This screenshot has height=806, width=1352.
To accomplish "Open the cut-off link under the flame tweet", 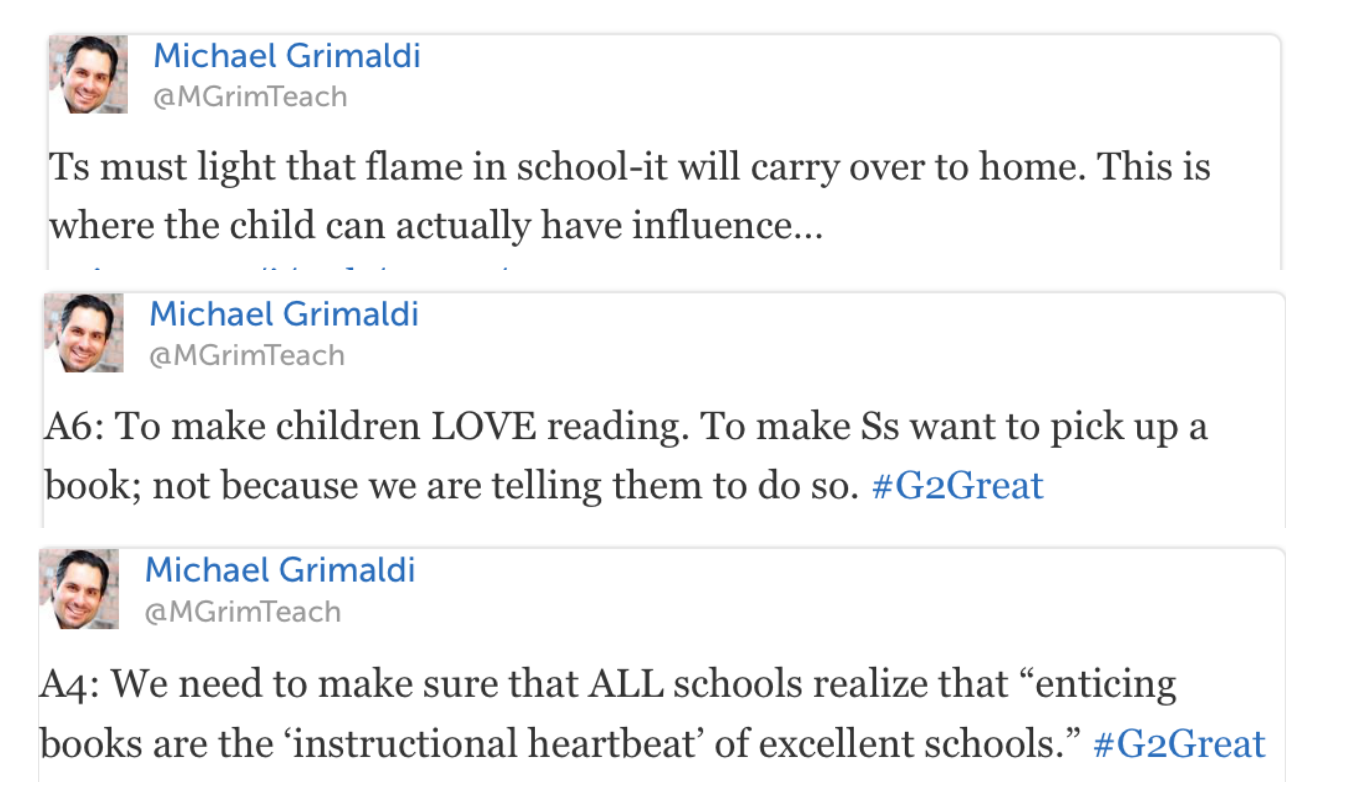I will pyautogui.click(x=290, y=266).
